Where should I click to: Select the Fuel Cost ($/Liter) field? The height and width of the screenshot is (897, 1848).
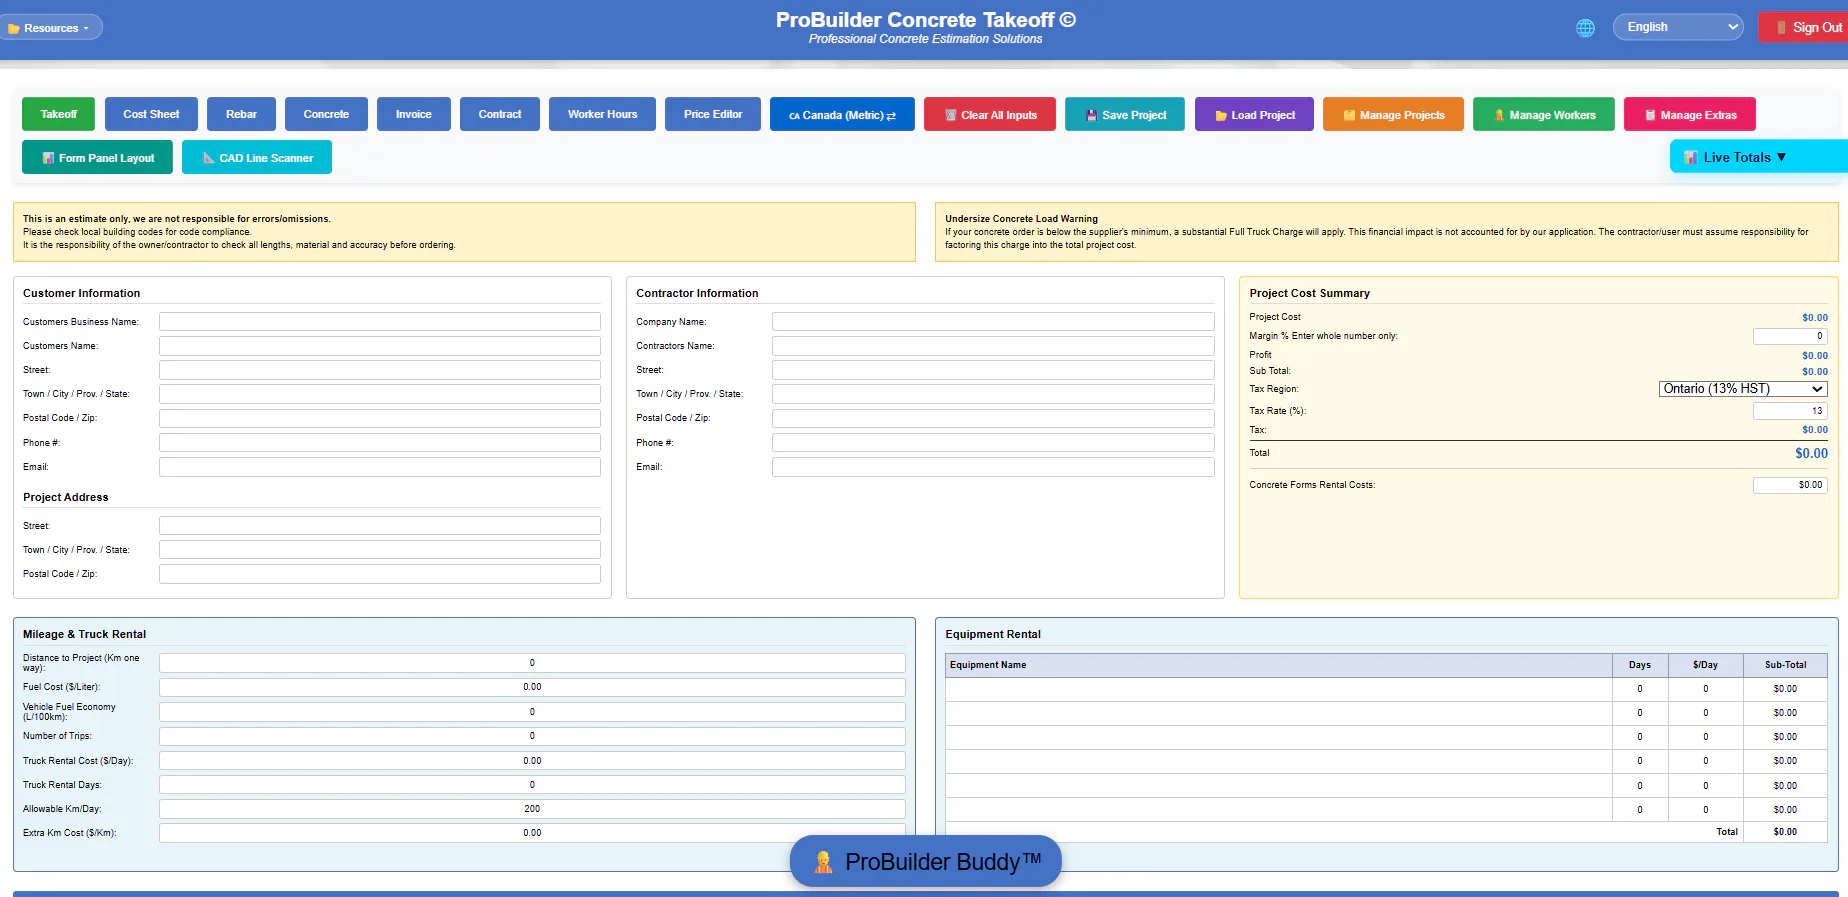532,687
